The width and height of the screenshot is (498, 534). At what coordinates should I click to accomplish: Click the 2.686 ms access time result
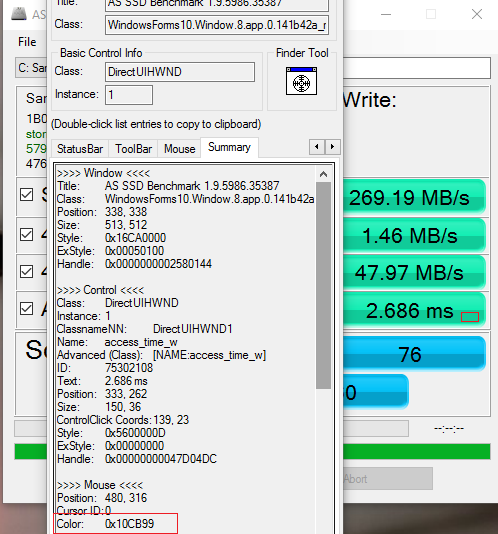click(x=414, y=310)
